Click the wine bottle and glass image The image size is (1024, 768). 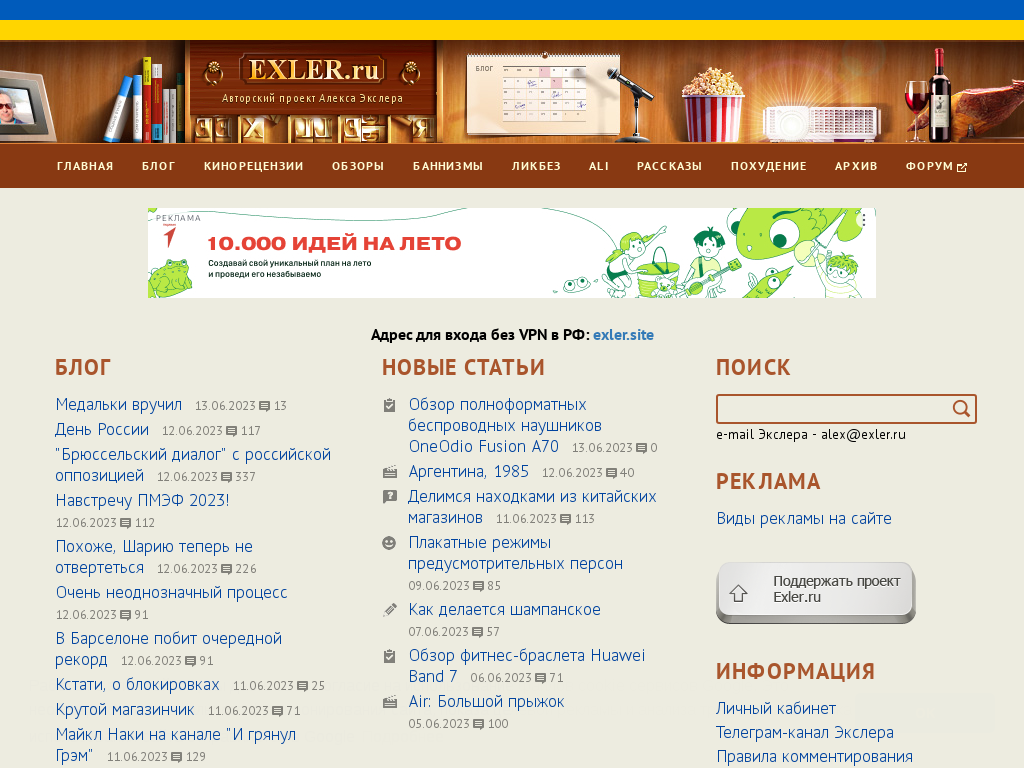pos(928,96)
